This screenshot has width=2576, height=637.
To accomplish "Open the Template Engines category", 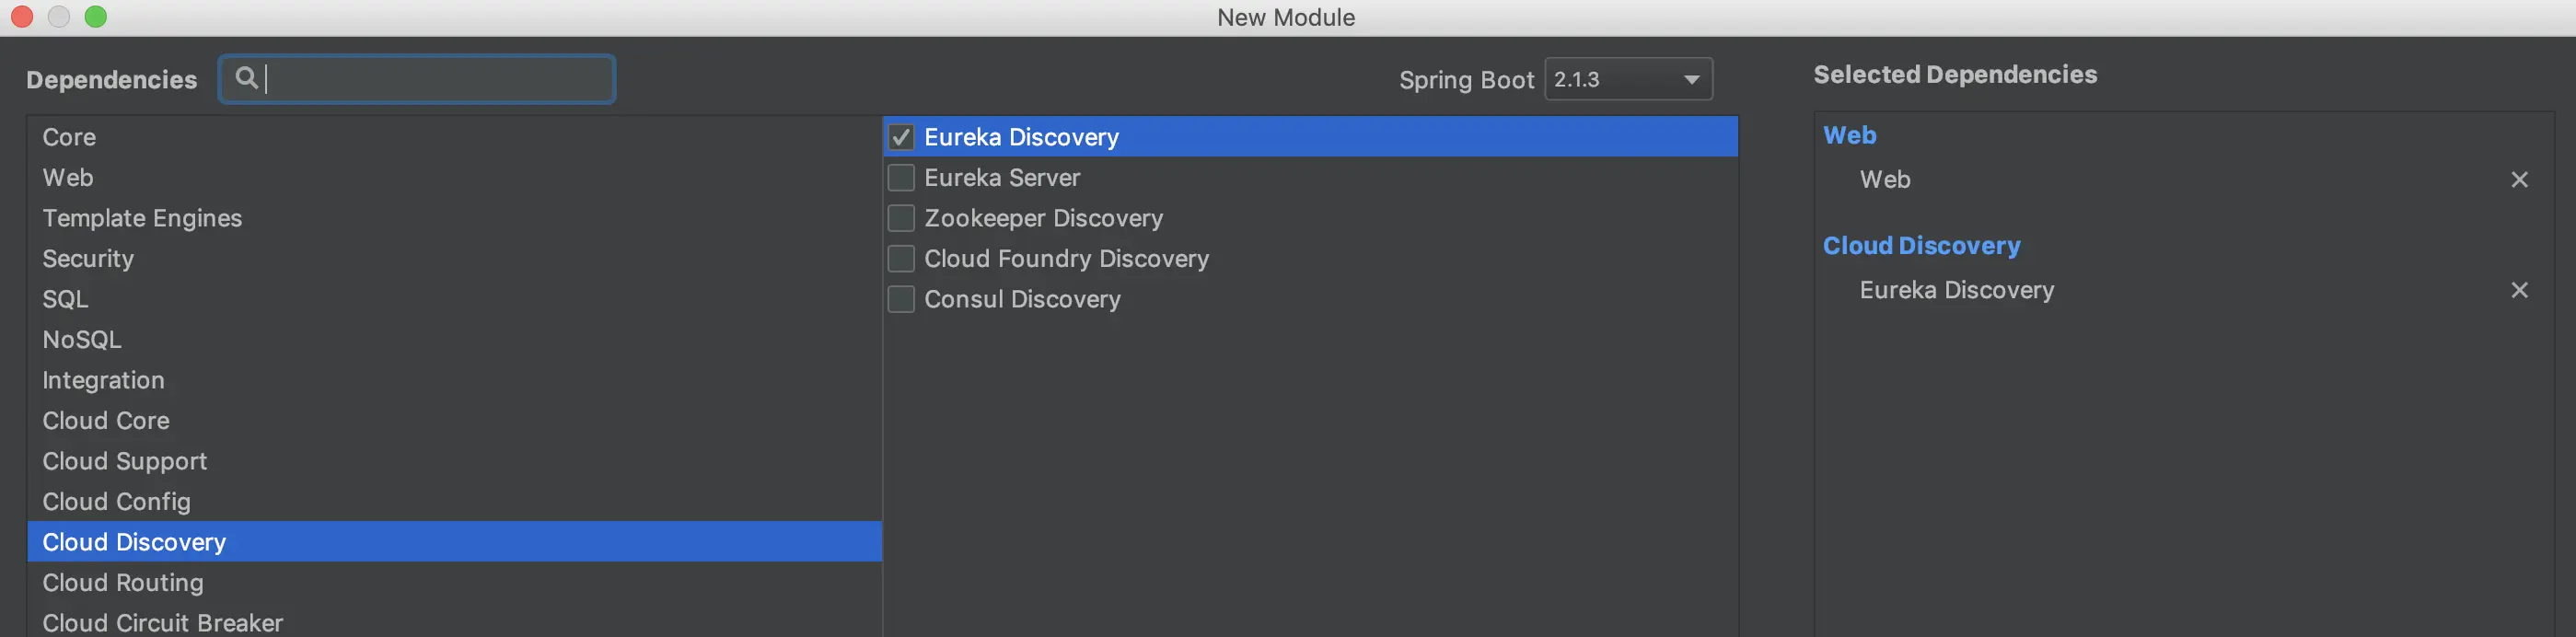I will (x=454, y=218).
